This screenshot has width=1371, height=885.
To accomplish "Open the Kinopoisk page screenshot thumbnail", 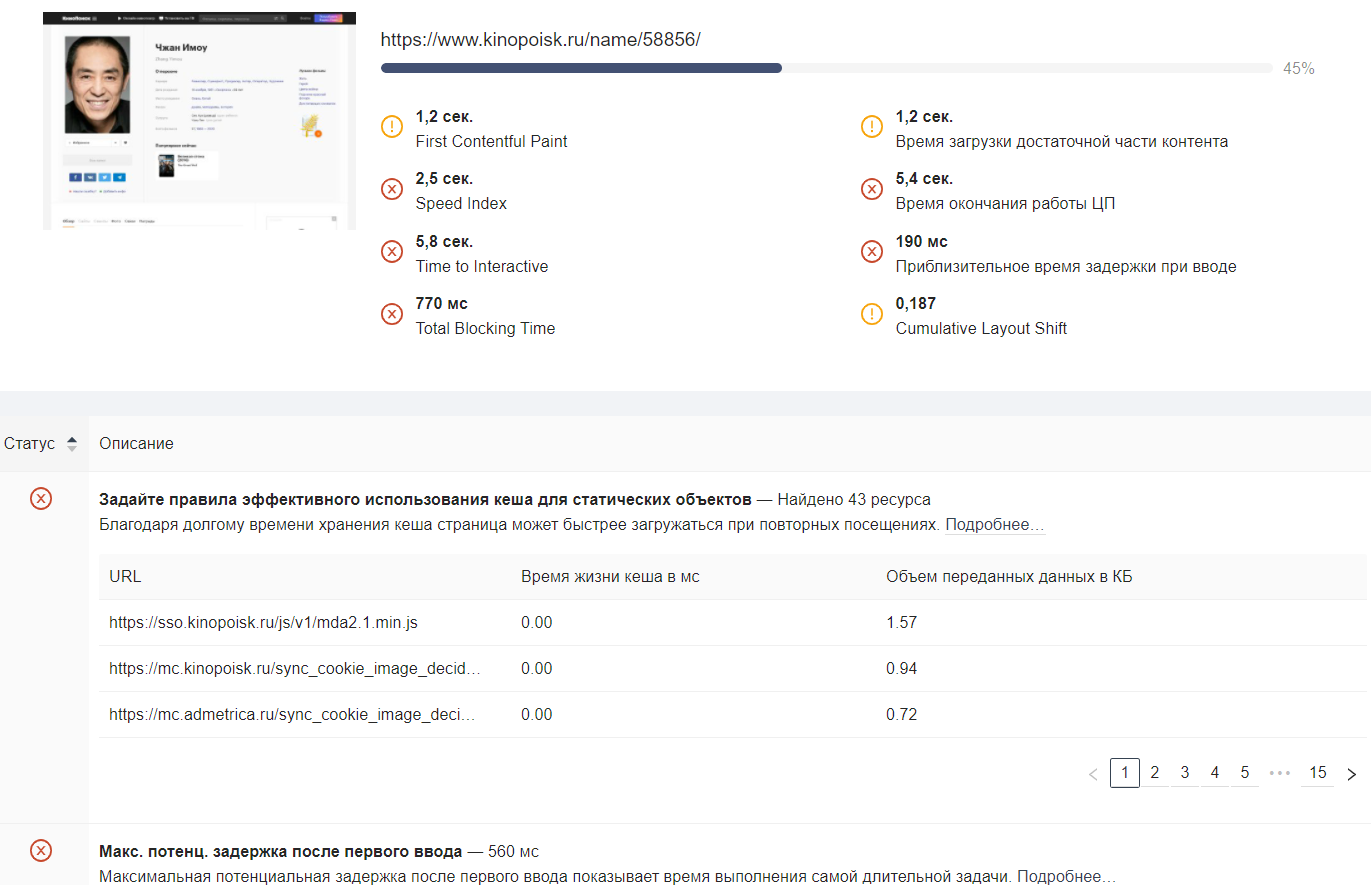I will (x=199, y=121).
